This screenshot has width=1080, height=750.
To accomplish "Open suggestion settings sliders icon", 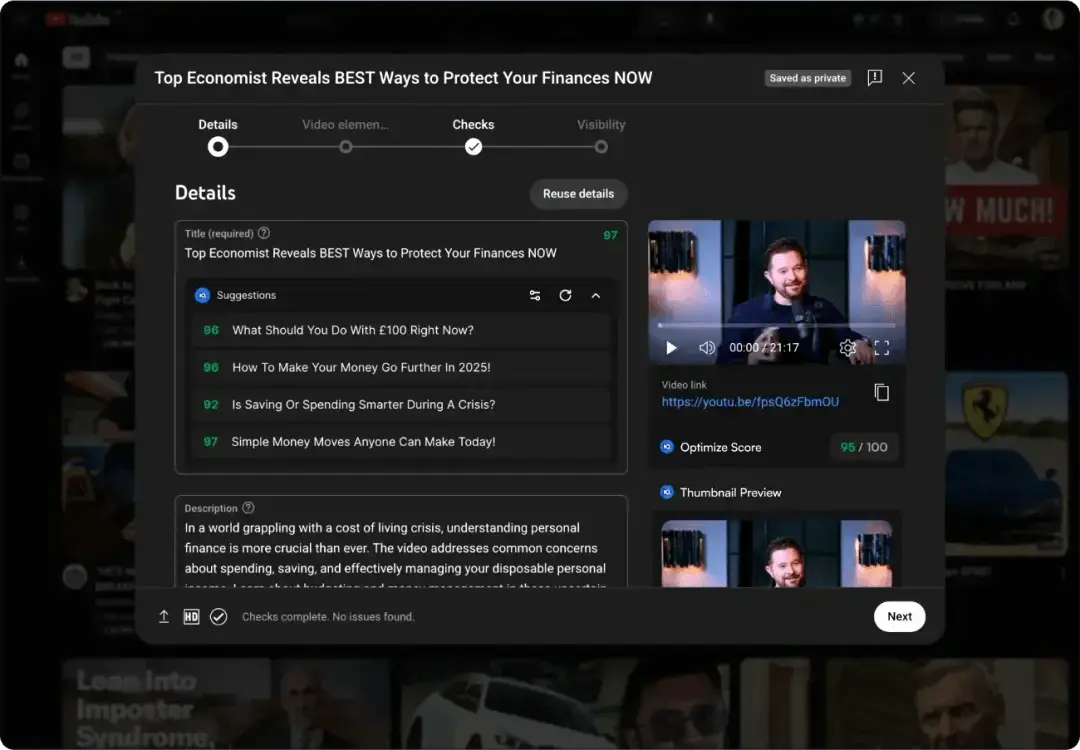I will point(535,296).
